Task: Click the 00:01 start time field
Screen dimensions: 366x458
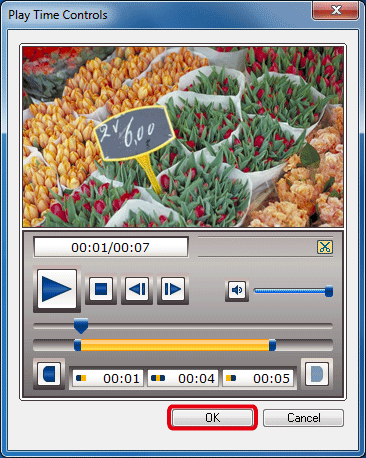Action: coord(108,378)
